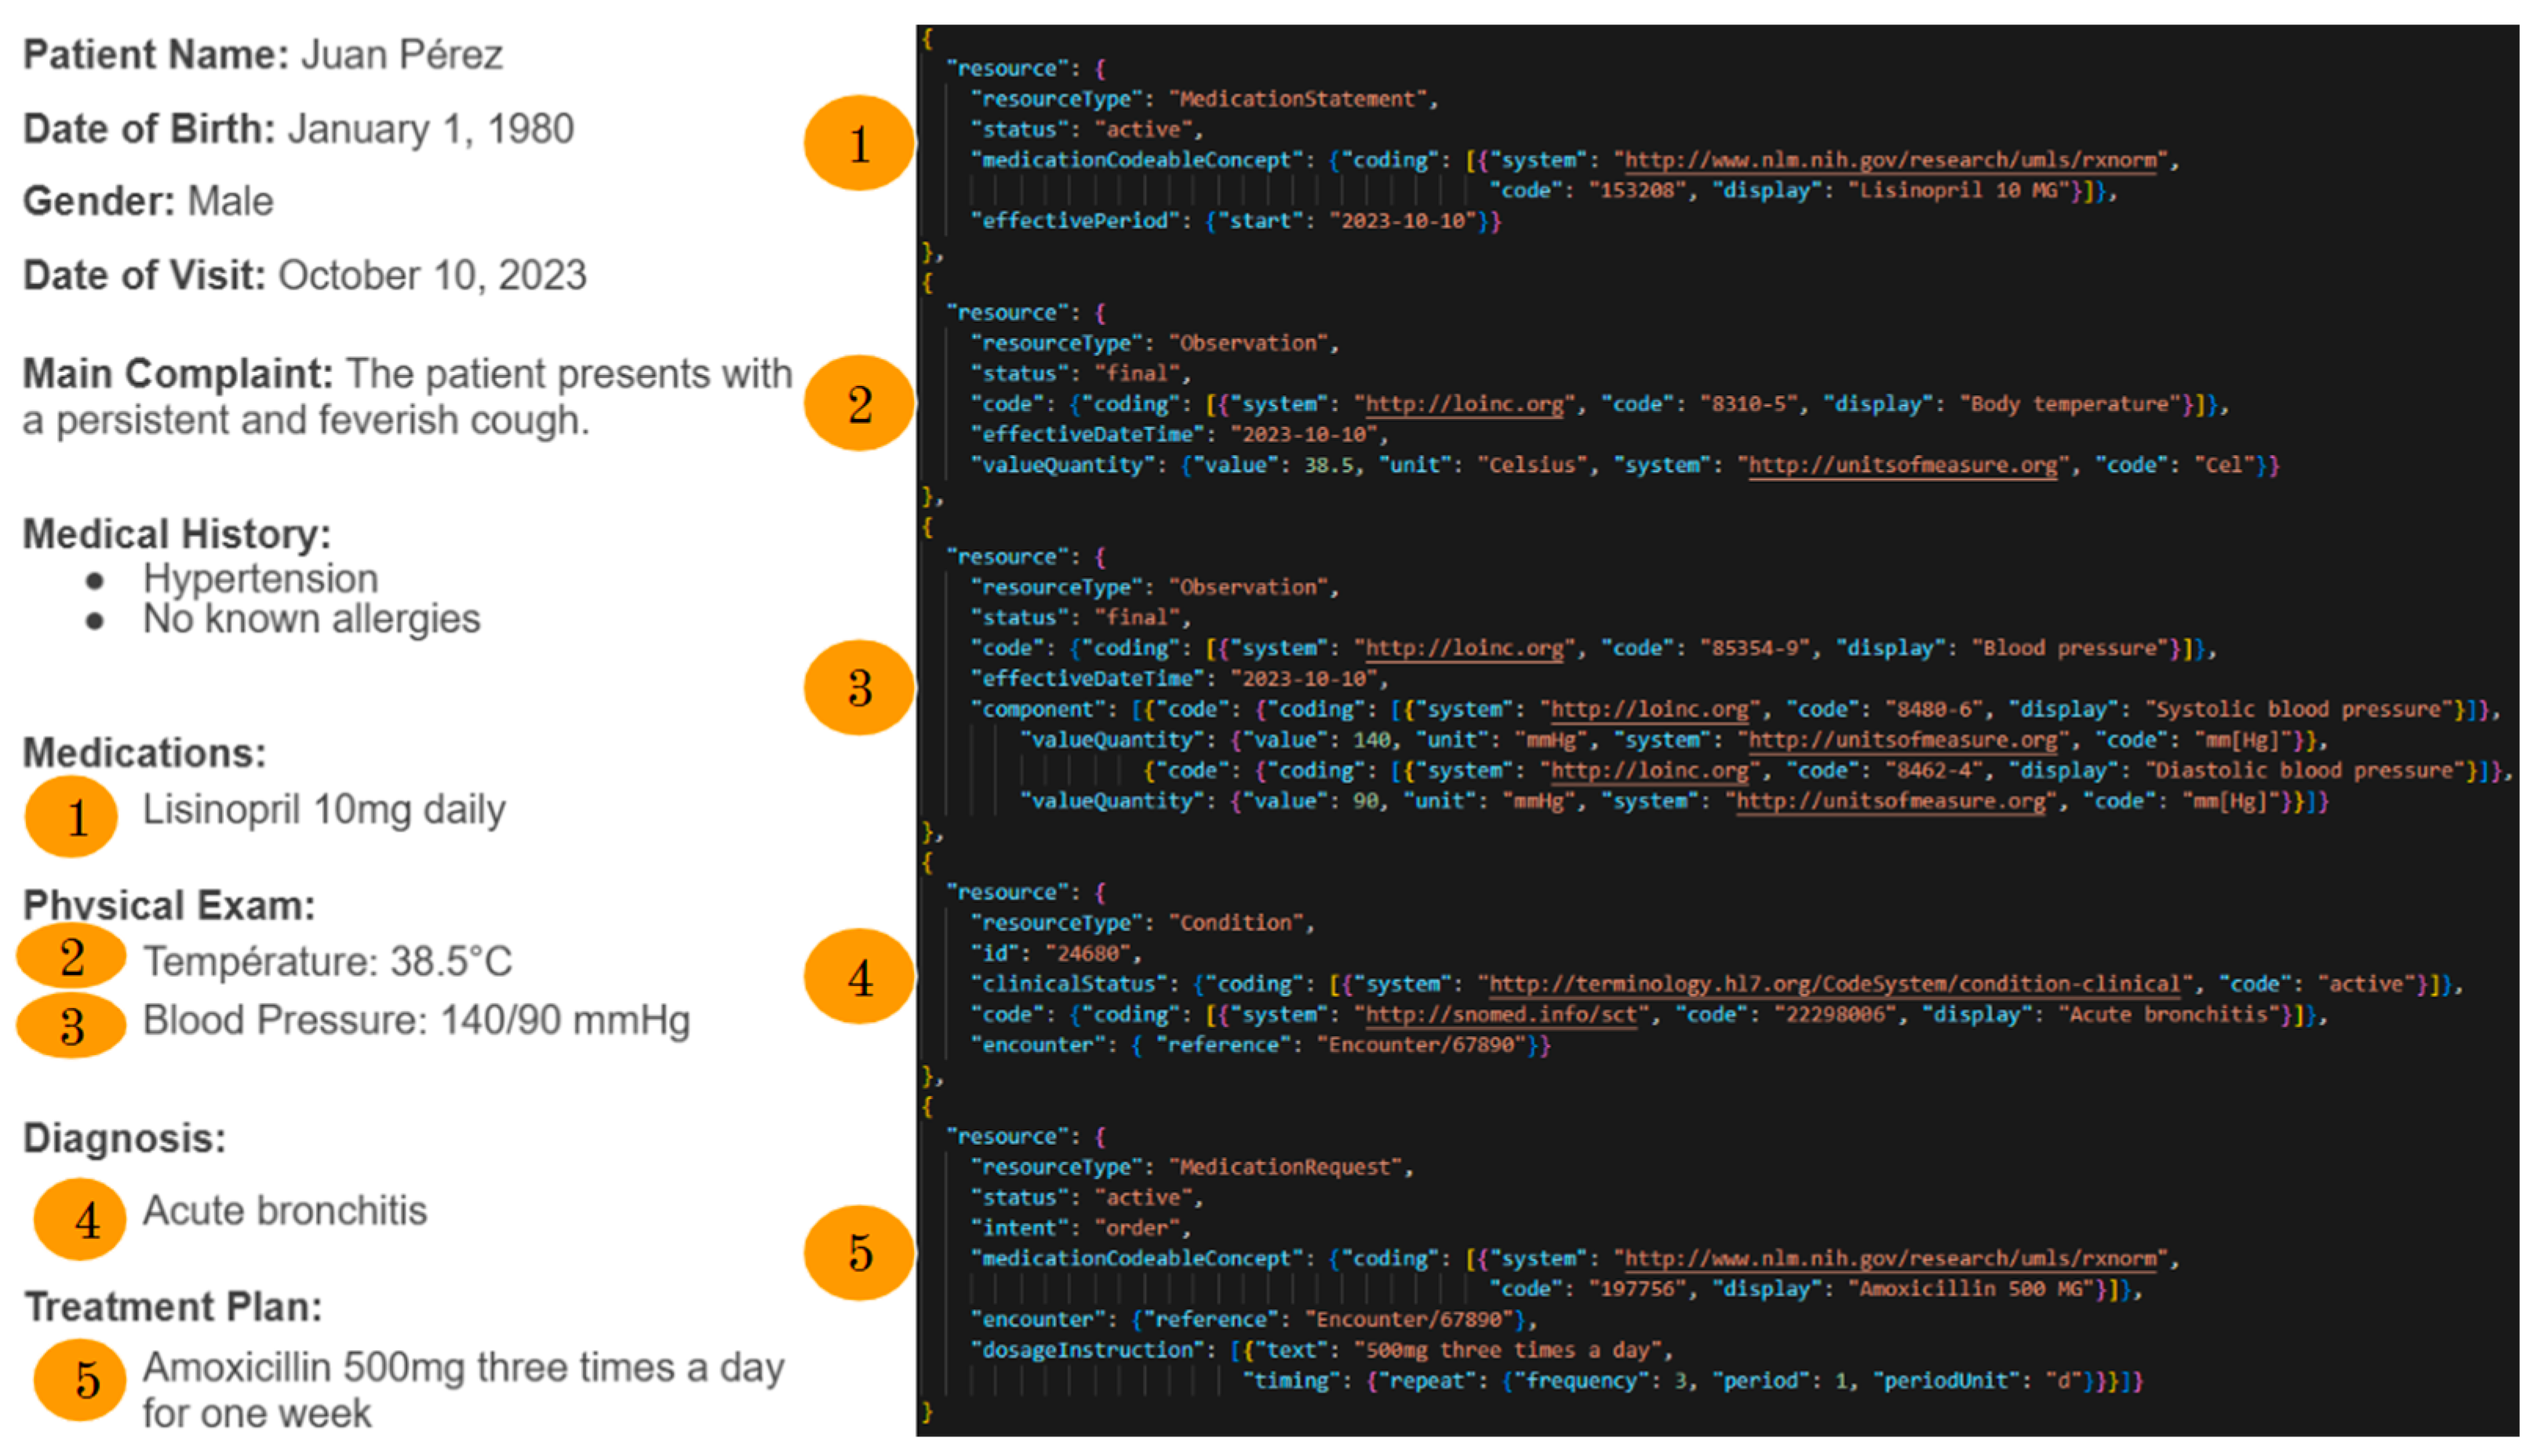
Task: Click orange marker 3 beside Blood Pressure reading
Action: click(x=71, y=1025)
